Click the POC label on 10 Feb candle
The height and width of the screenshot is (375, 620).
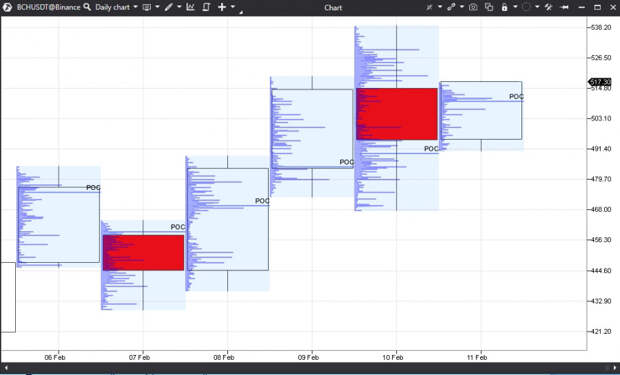[x=431, y=149]
